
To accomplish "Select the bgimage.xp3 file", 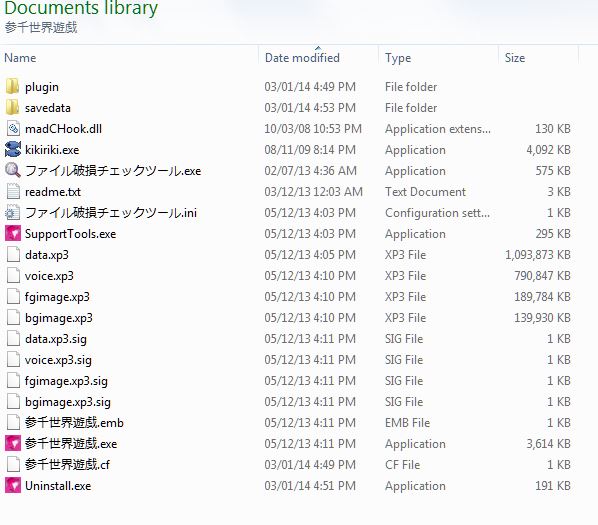I will point(59,318).
